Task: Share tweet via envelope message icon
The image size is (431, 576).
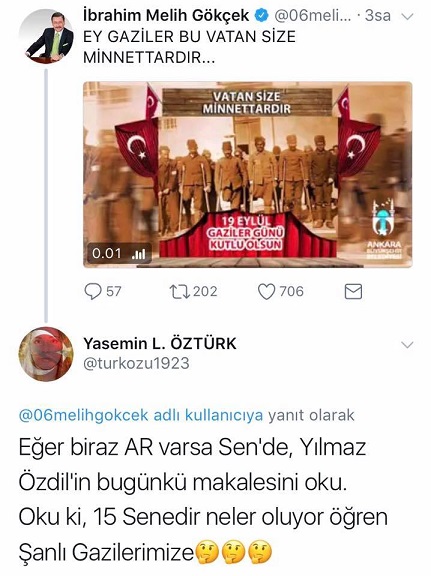Action: point(353,292)
